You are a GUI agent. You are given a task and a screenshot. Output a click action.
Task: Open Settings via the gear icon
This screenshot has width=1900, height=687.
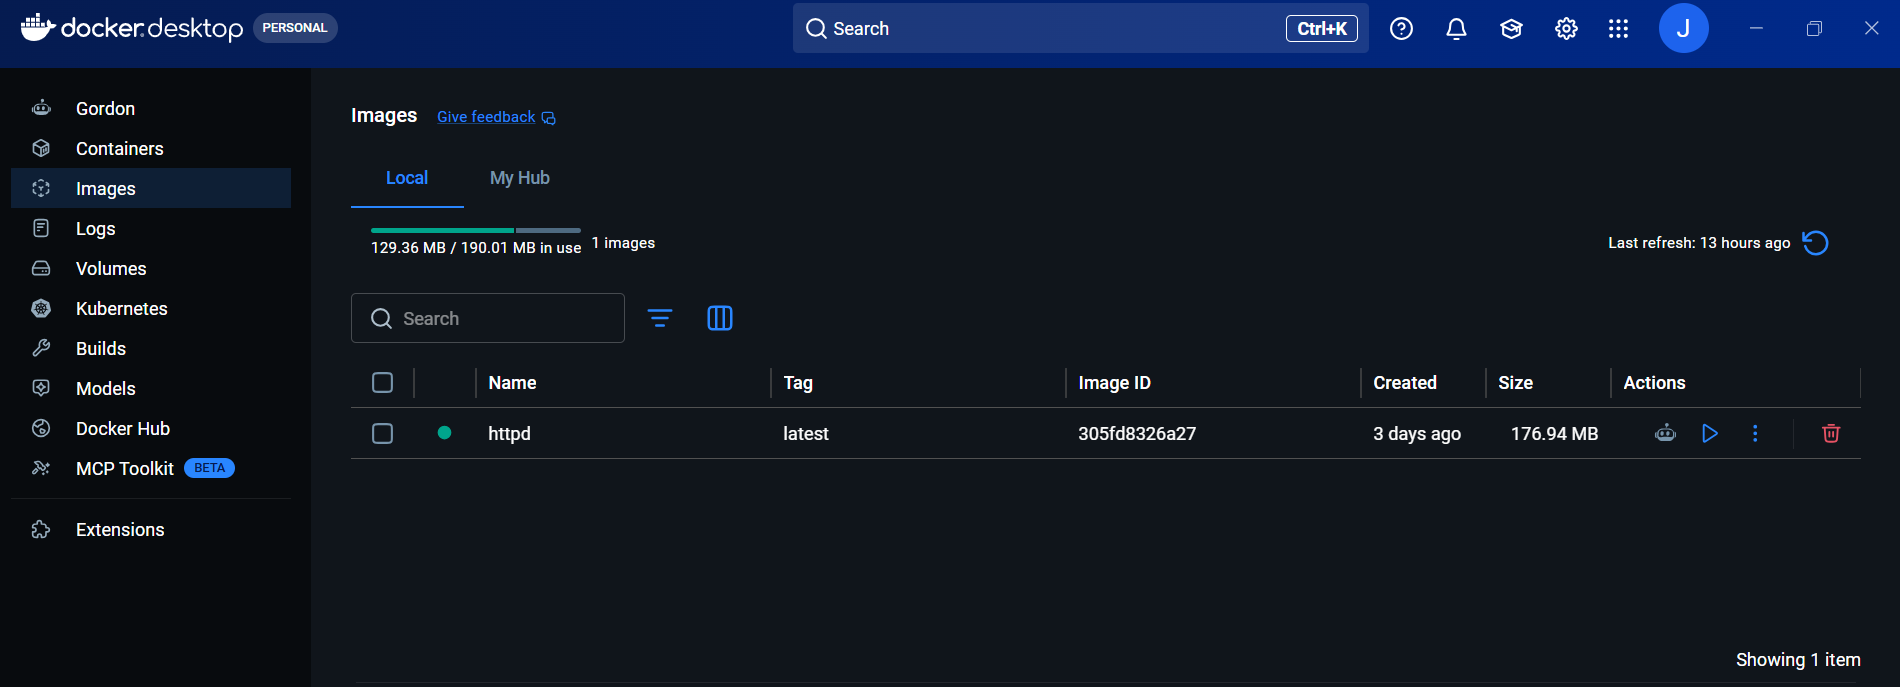pos(1566,29)
